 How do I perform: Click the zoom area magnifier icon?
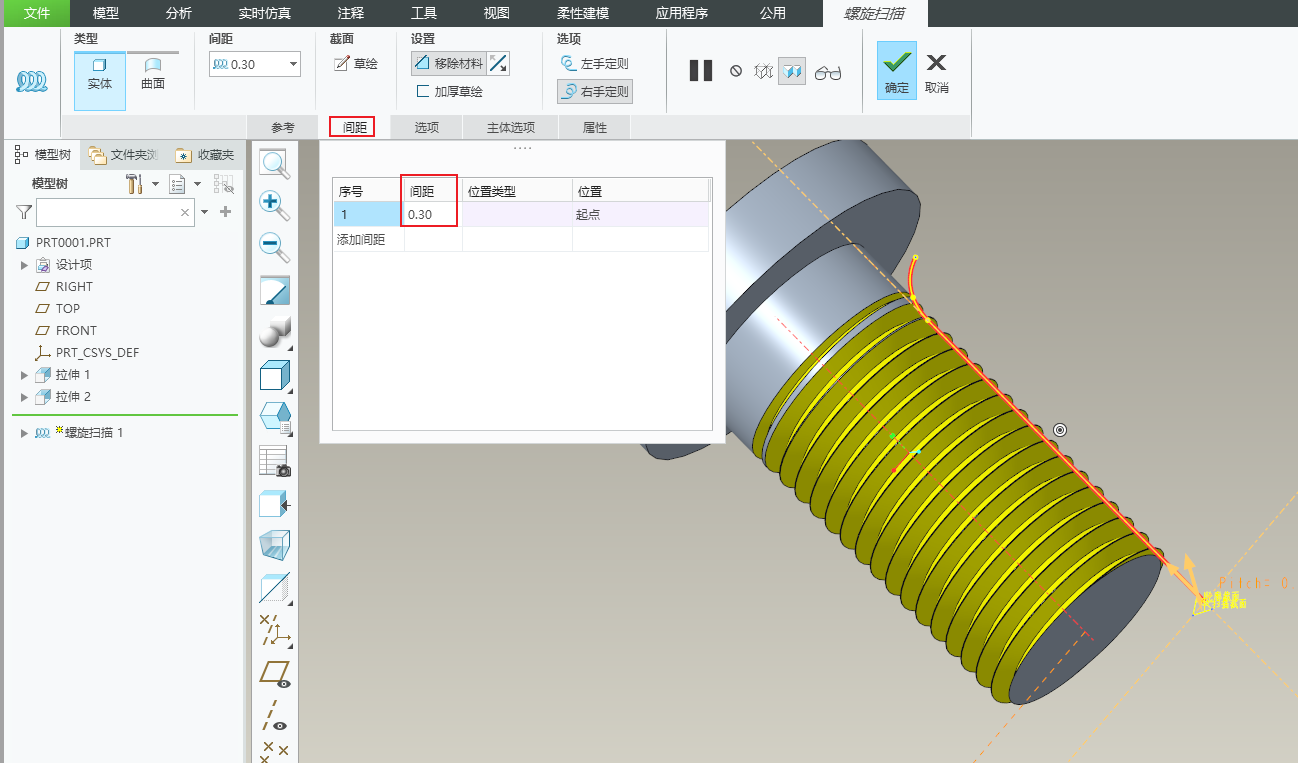coord(274,164)
